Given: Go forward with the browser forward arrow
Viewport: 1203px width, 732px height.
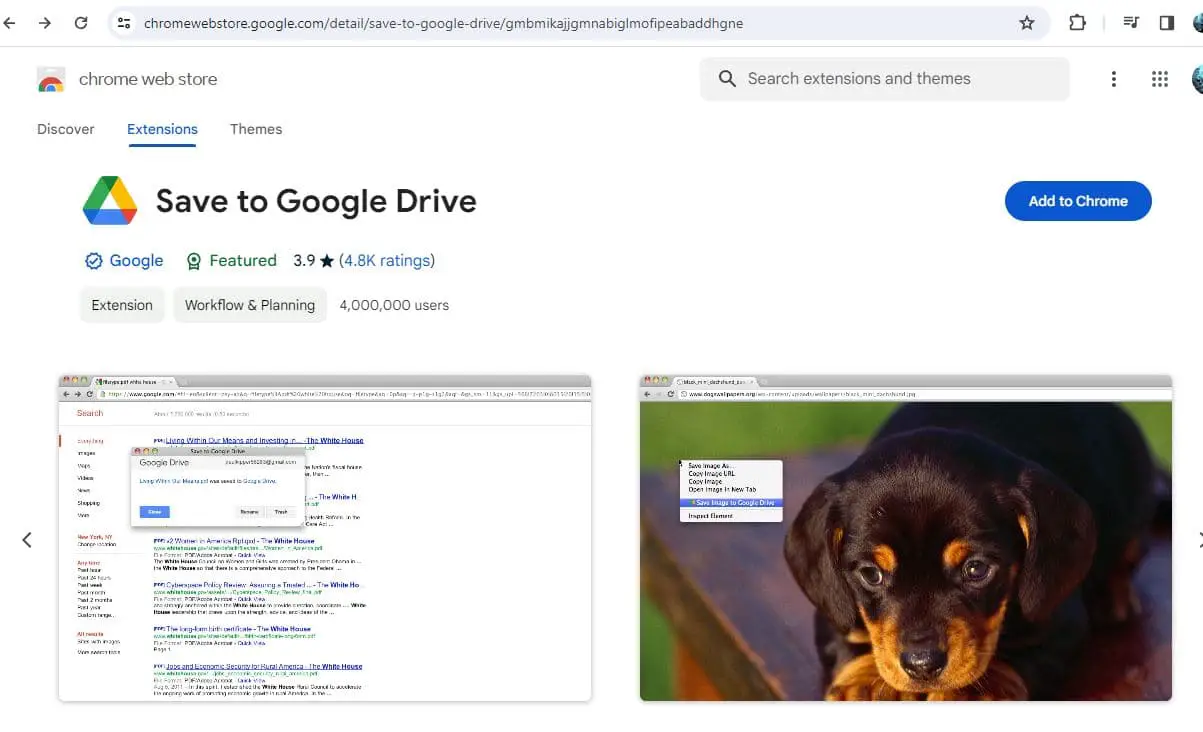Looking at the screenshot, I should (x=44, y=23).
